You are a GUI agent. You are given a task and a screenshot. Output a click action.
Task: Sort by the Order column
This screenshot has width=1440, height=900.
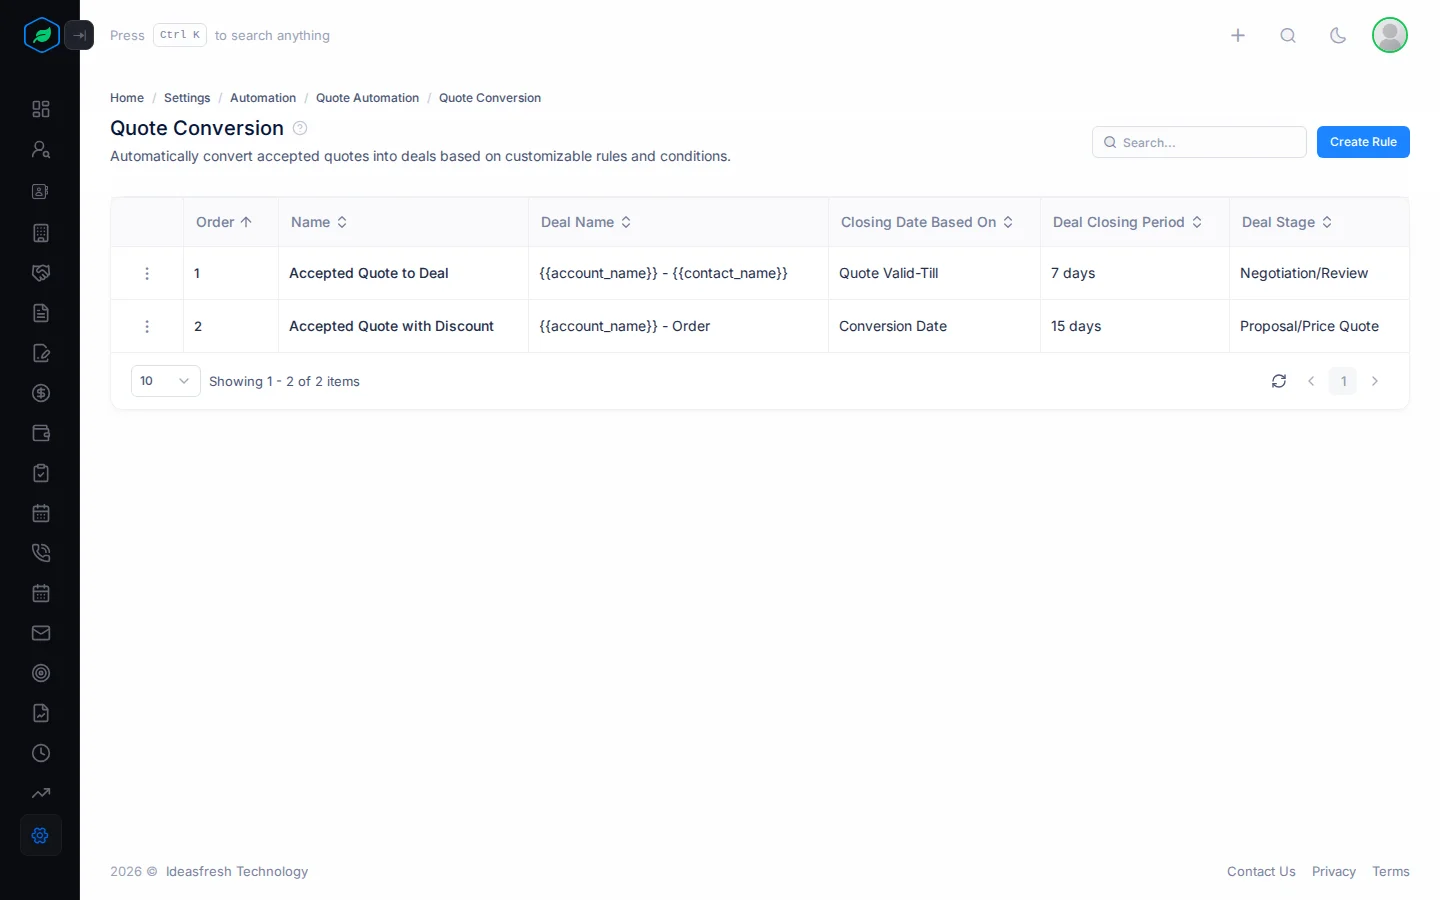click(x=224, y=222)
